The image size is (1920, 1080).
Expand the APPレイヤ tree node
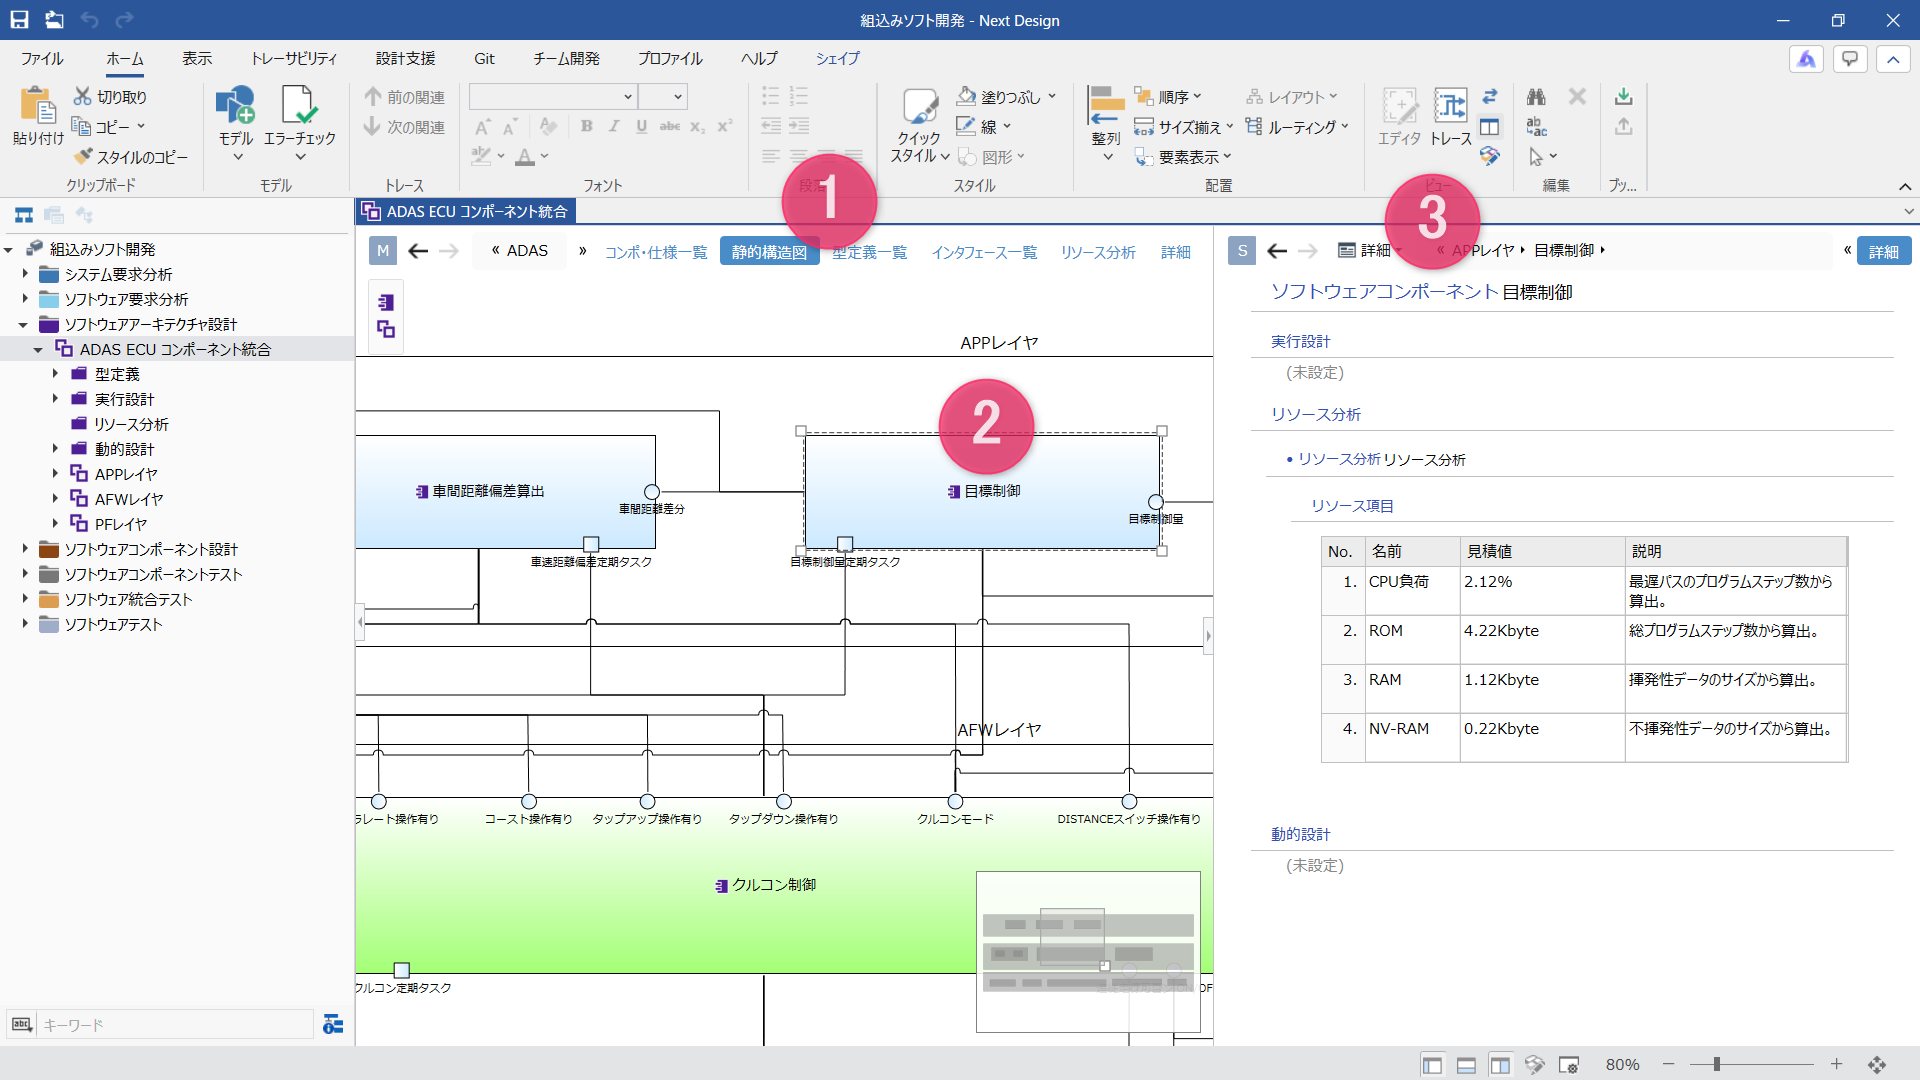tap(55, 473)
